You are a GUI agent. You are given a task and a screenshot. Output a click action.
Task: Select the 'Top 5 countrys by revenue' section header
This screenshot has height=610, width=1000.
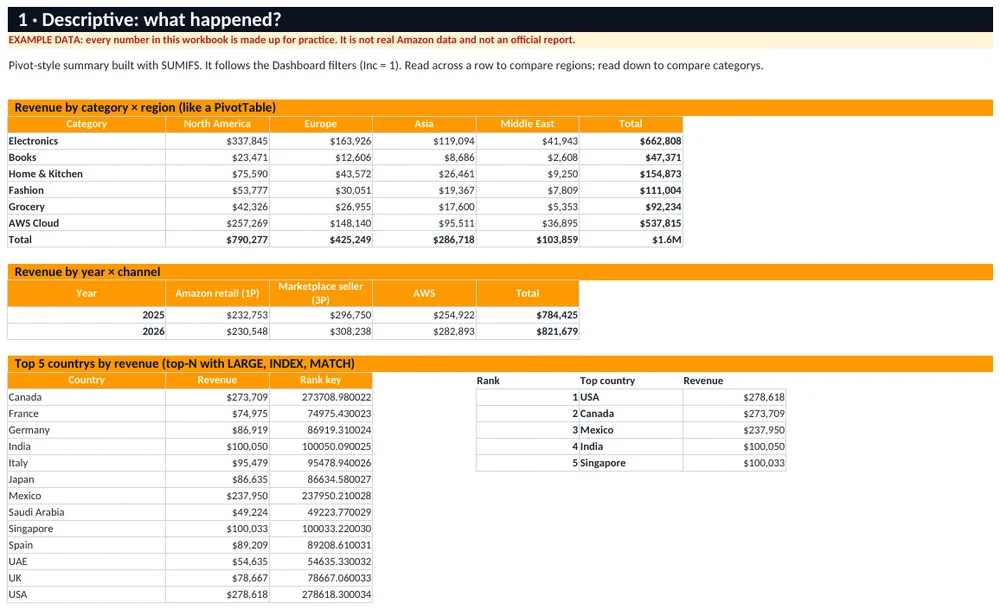pos(500,364)
